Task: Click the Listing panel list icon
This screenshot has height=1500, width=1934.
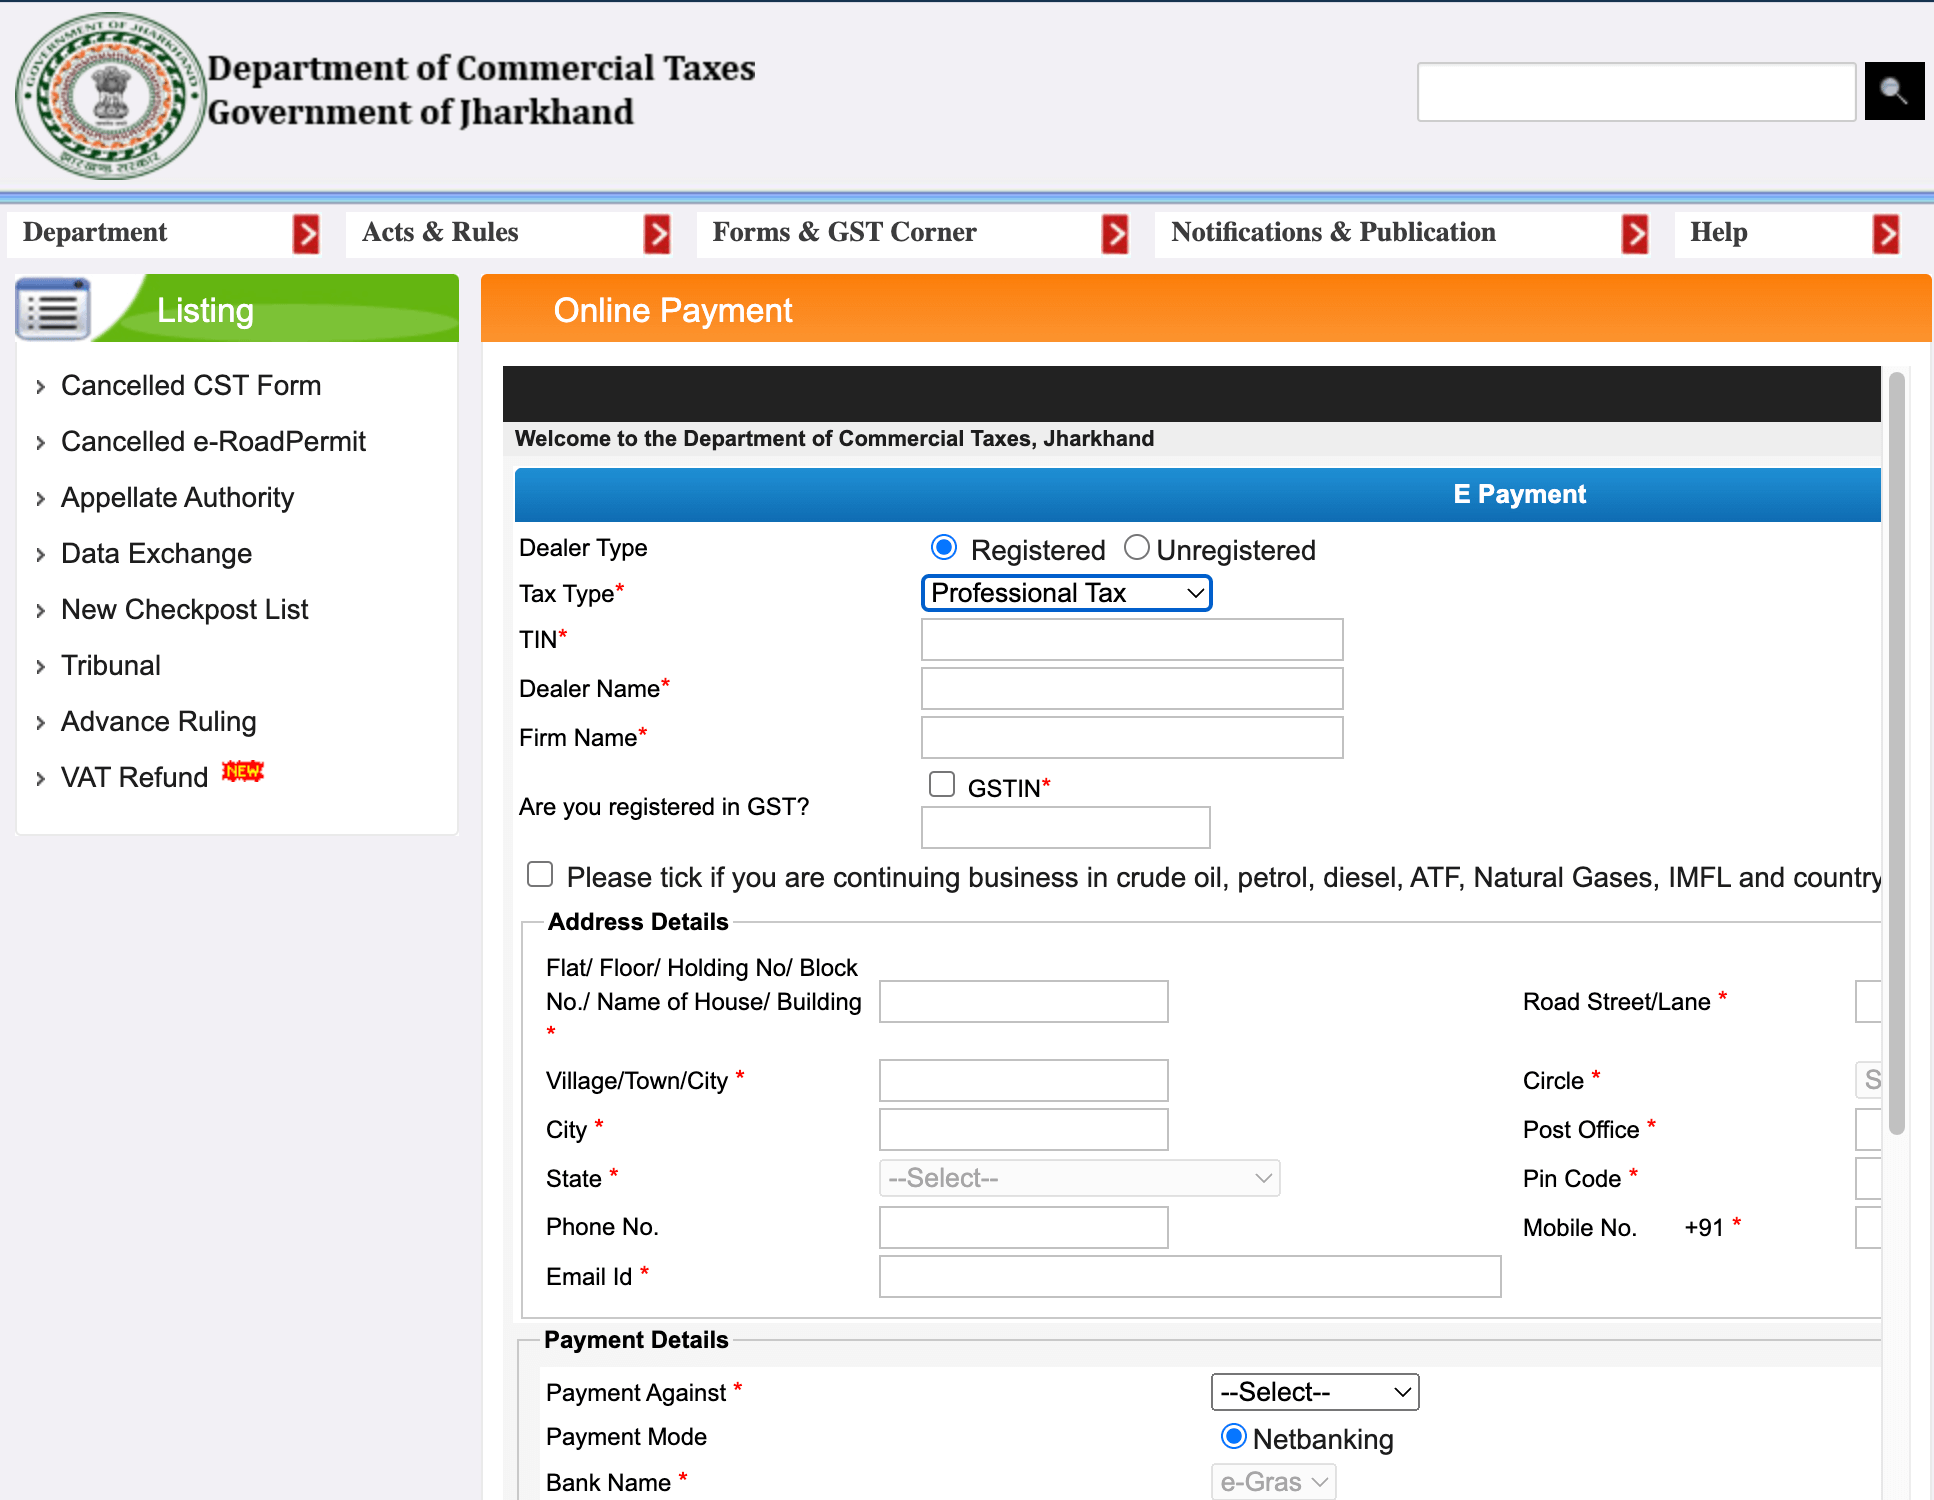Action: 53,310
